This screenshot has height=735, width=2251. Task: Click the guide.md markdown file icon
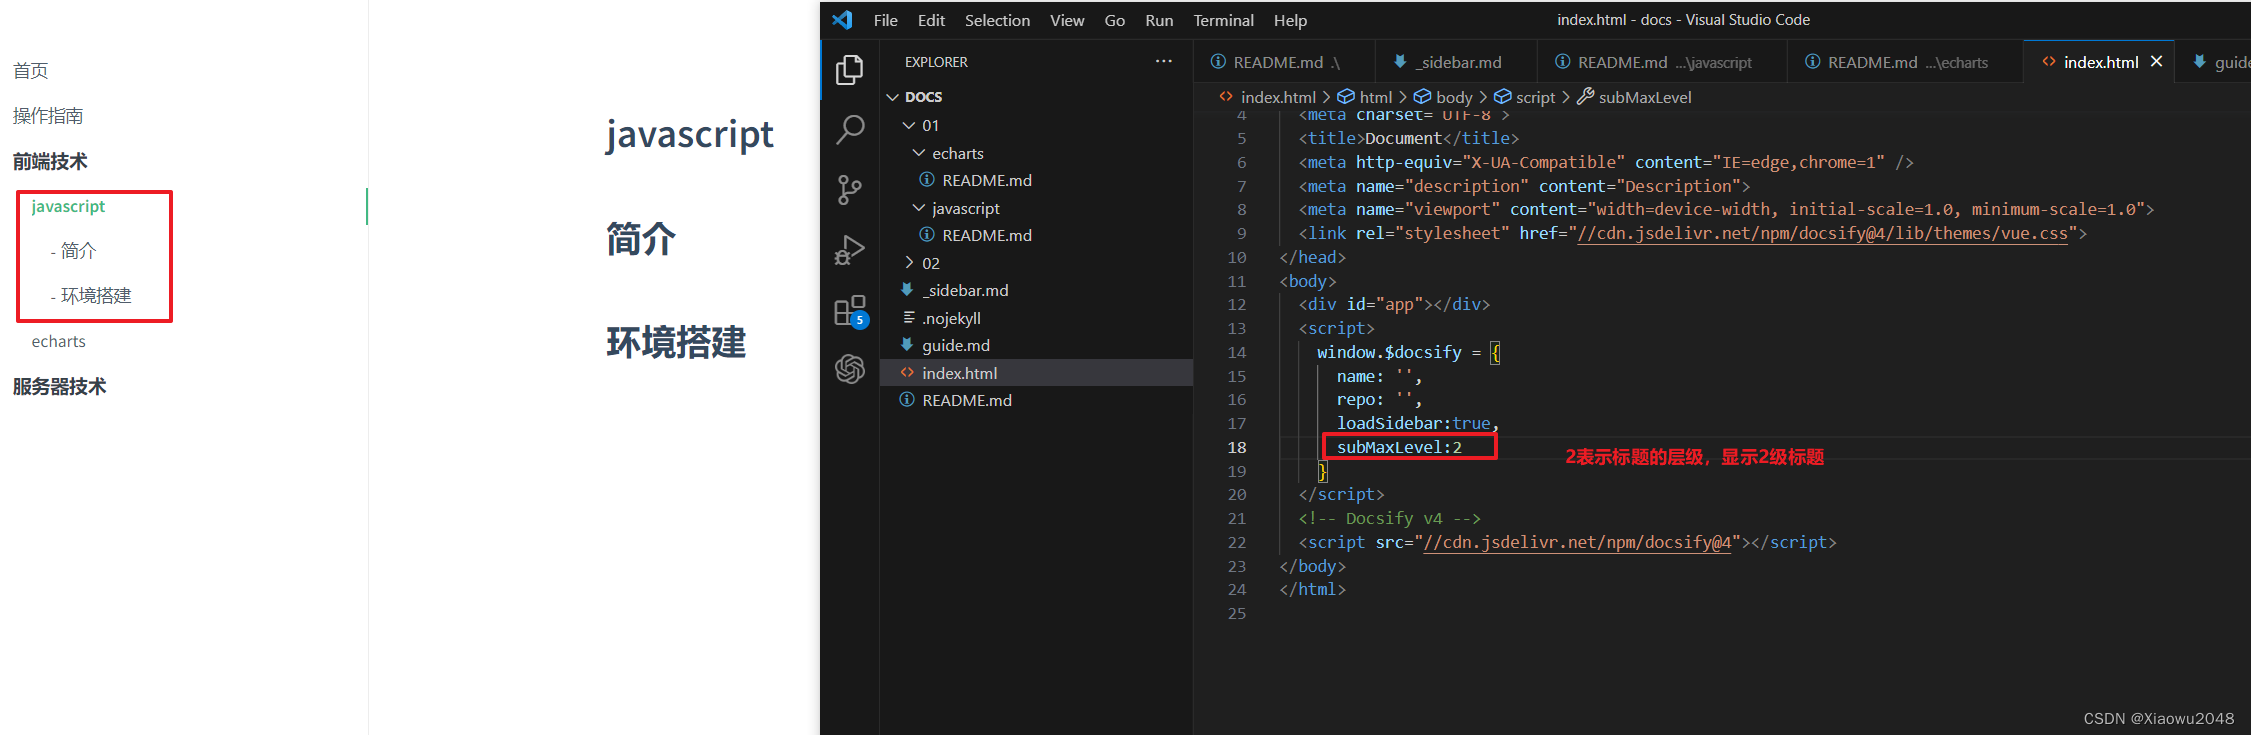tap(907, 345)
